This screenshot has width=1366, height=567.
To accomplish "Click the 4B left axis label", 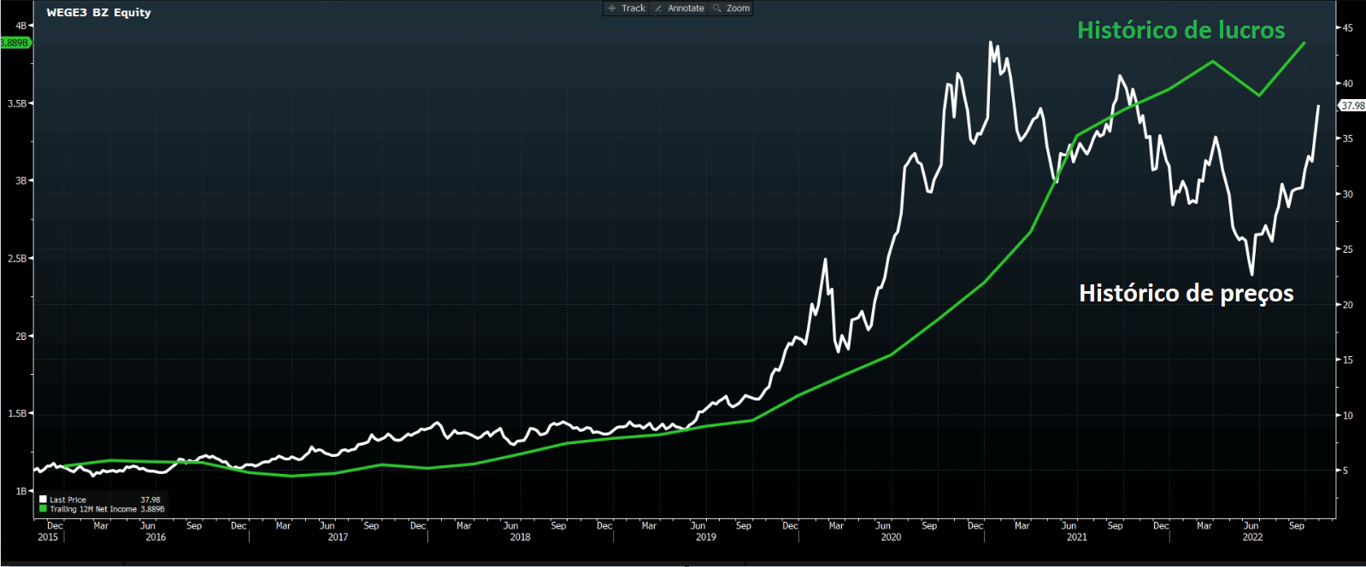I will pos(22,27).
